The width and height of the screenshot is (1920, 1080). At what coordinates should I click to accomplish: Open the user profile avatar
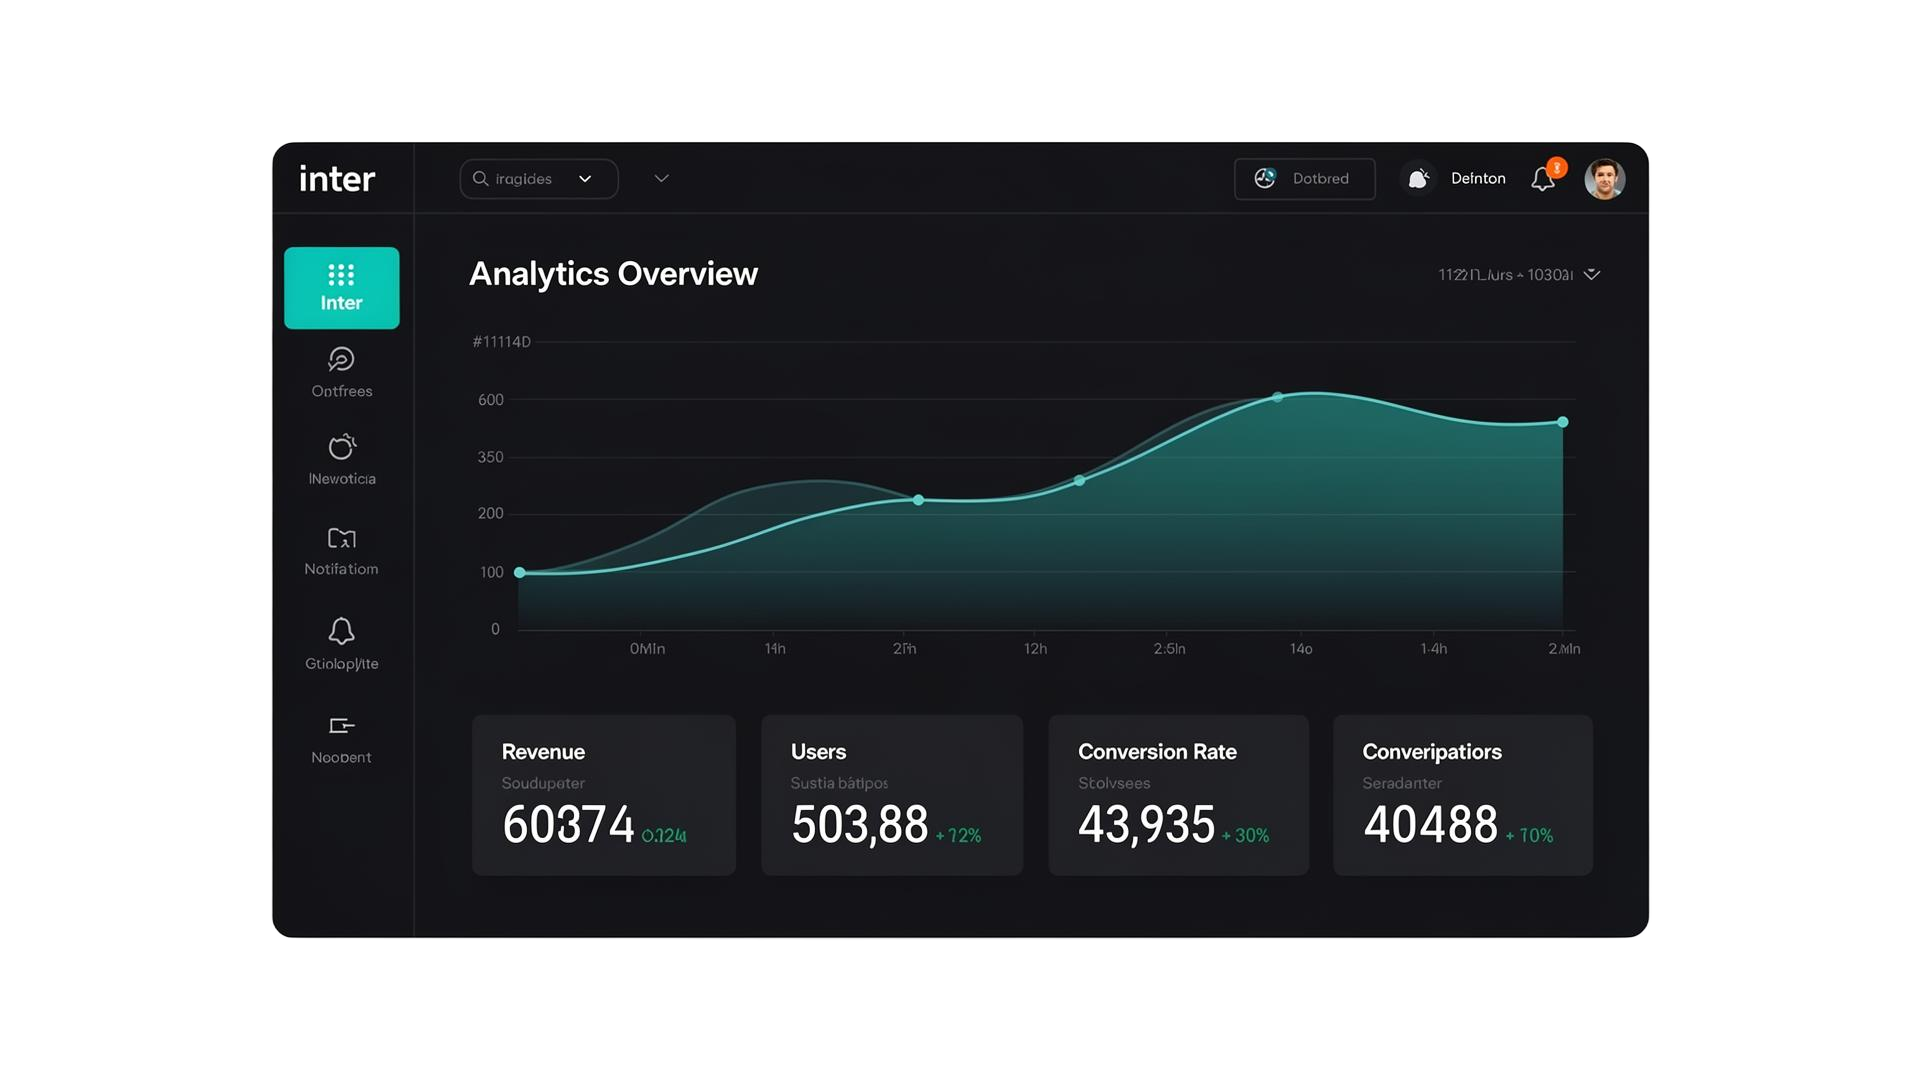tap(1604, 179)
